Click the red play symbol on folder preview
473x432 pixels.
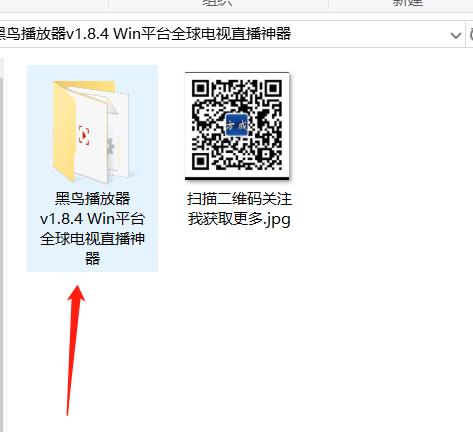pyautogui.click(x=84, y=135)
